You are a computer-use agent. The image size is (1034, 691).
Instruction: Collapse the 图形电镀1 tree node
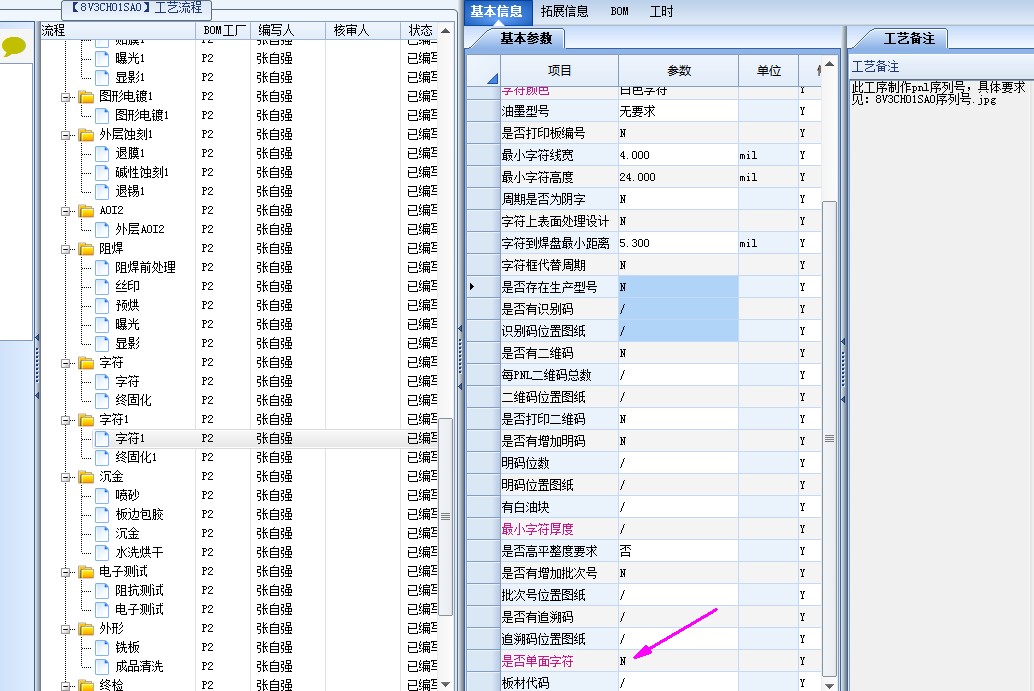pyautogui.click(x=66, y=97)
